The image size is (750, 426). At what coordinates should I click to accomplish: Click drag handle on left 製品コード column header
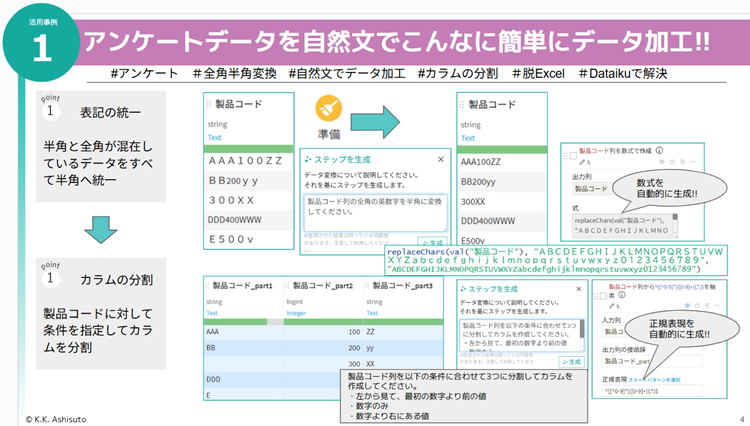[x=208, y=104]
